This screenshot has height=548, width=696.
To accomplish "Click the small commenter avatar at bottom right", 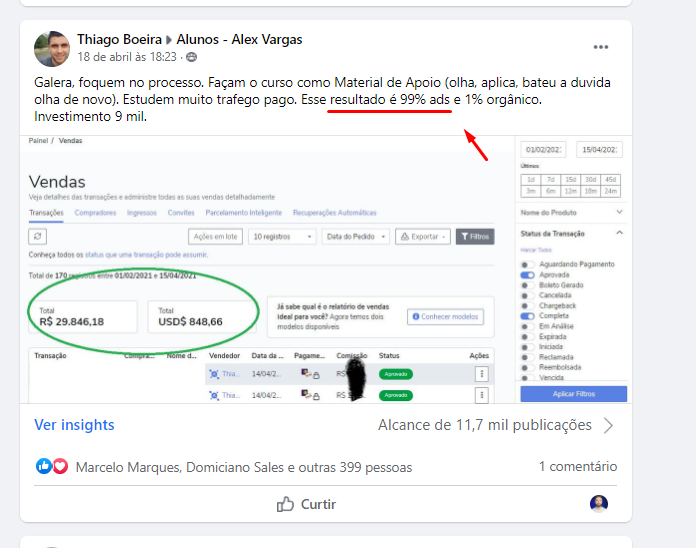I will tap(598, 503).
